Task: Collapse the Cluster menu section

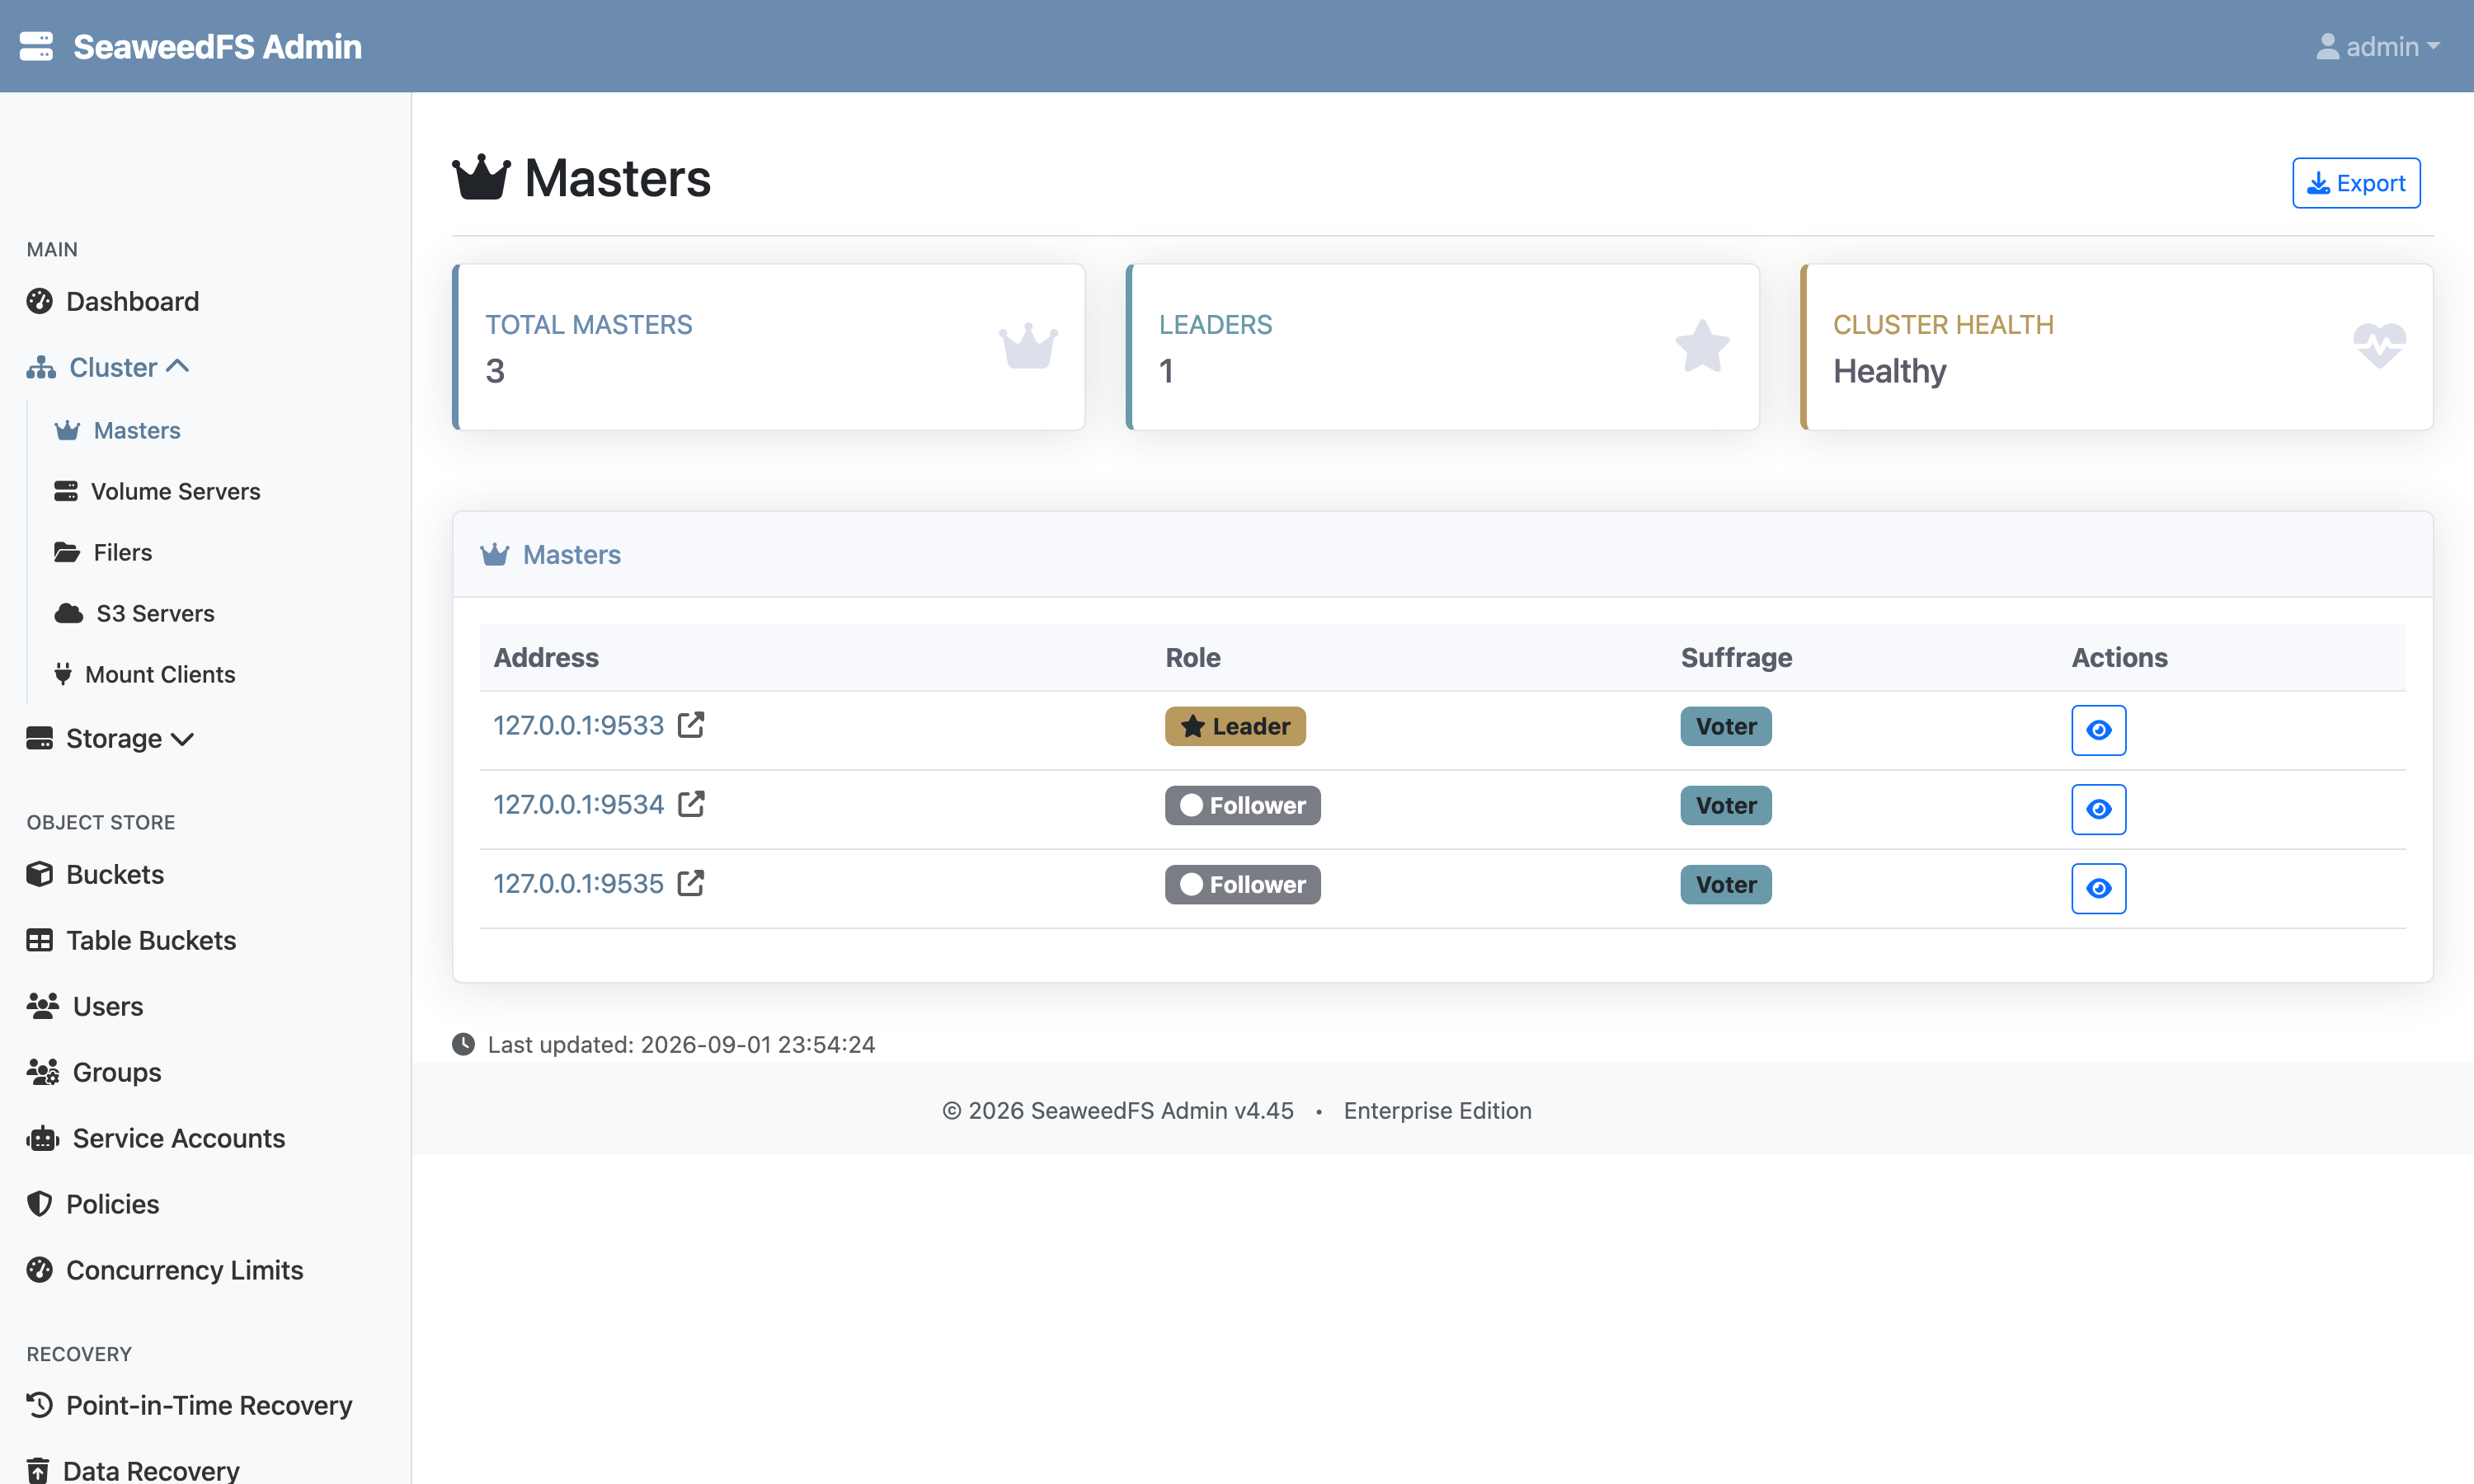Action: [x=108, y=367]
